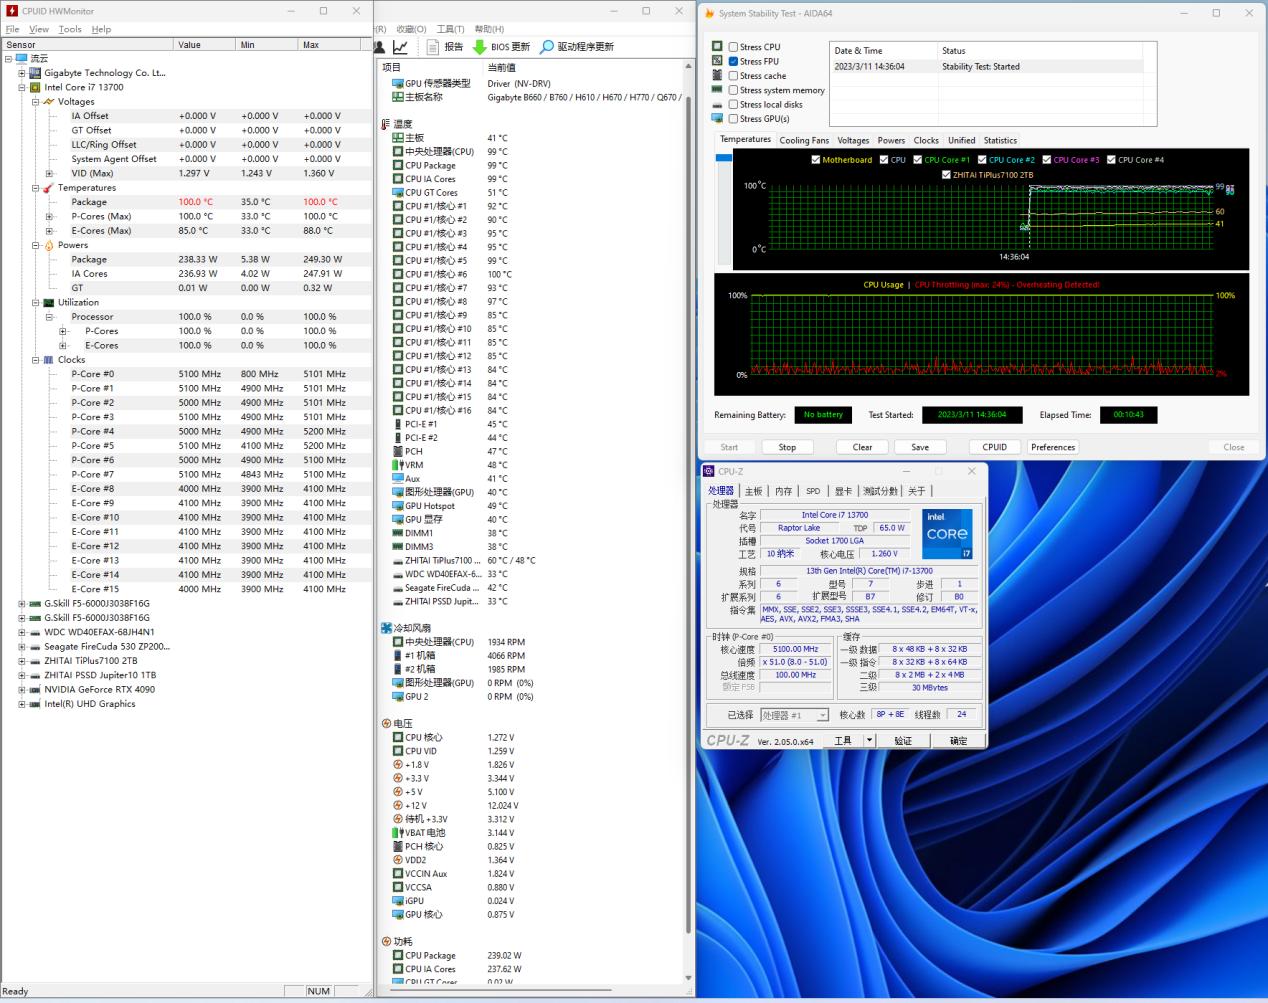The height and width of the screenshot is (1003, 1268).
Task: Click the report document icon in AIDA64
Action: 433,47
